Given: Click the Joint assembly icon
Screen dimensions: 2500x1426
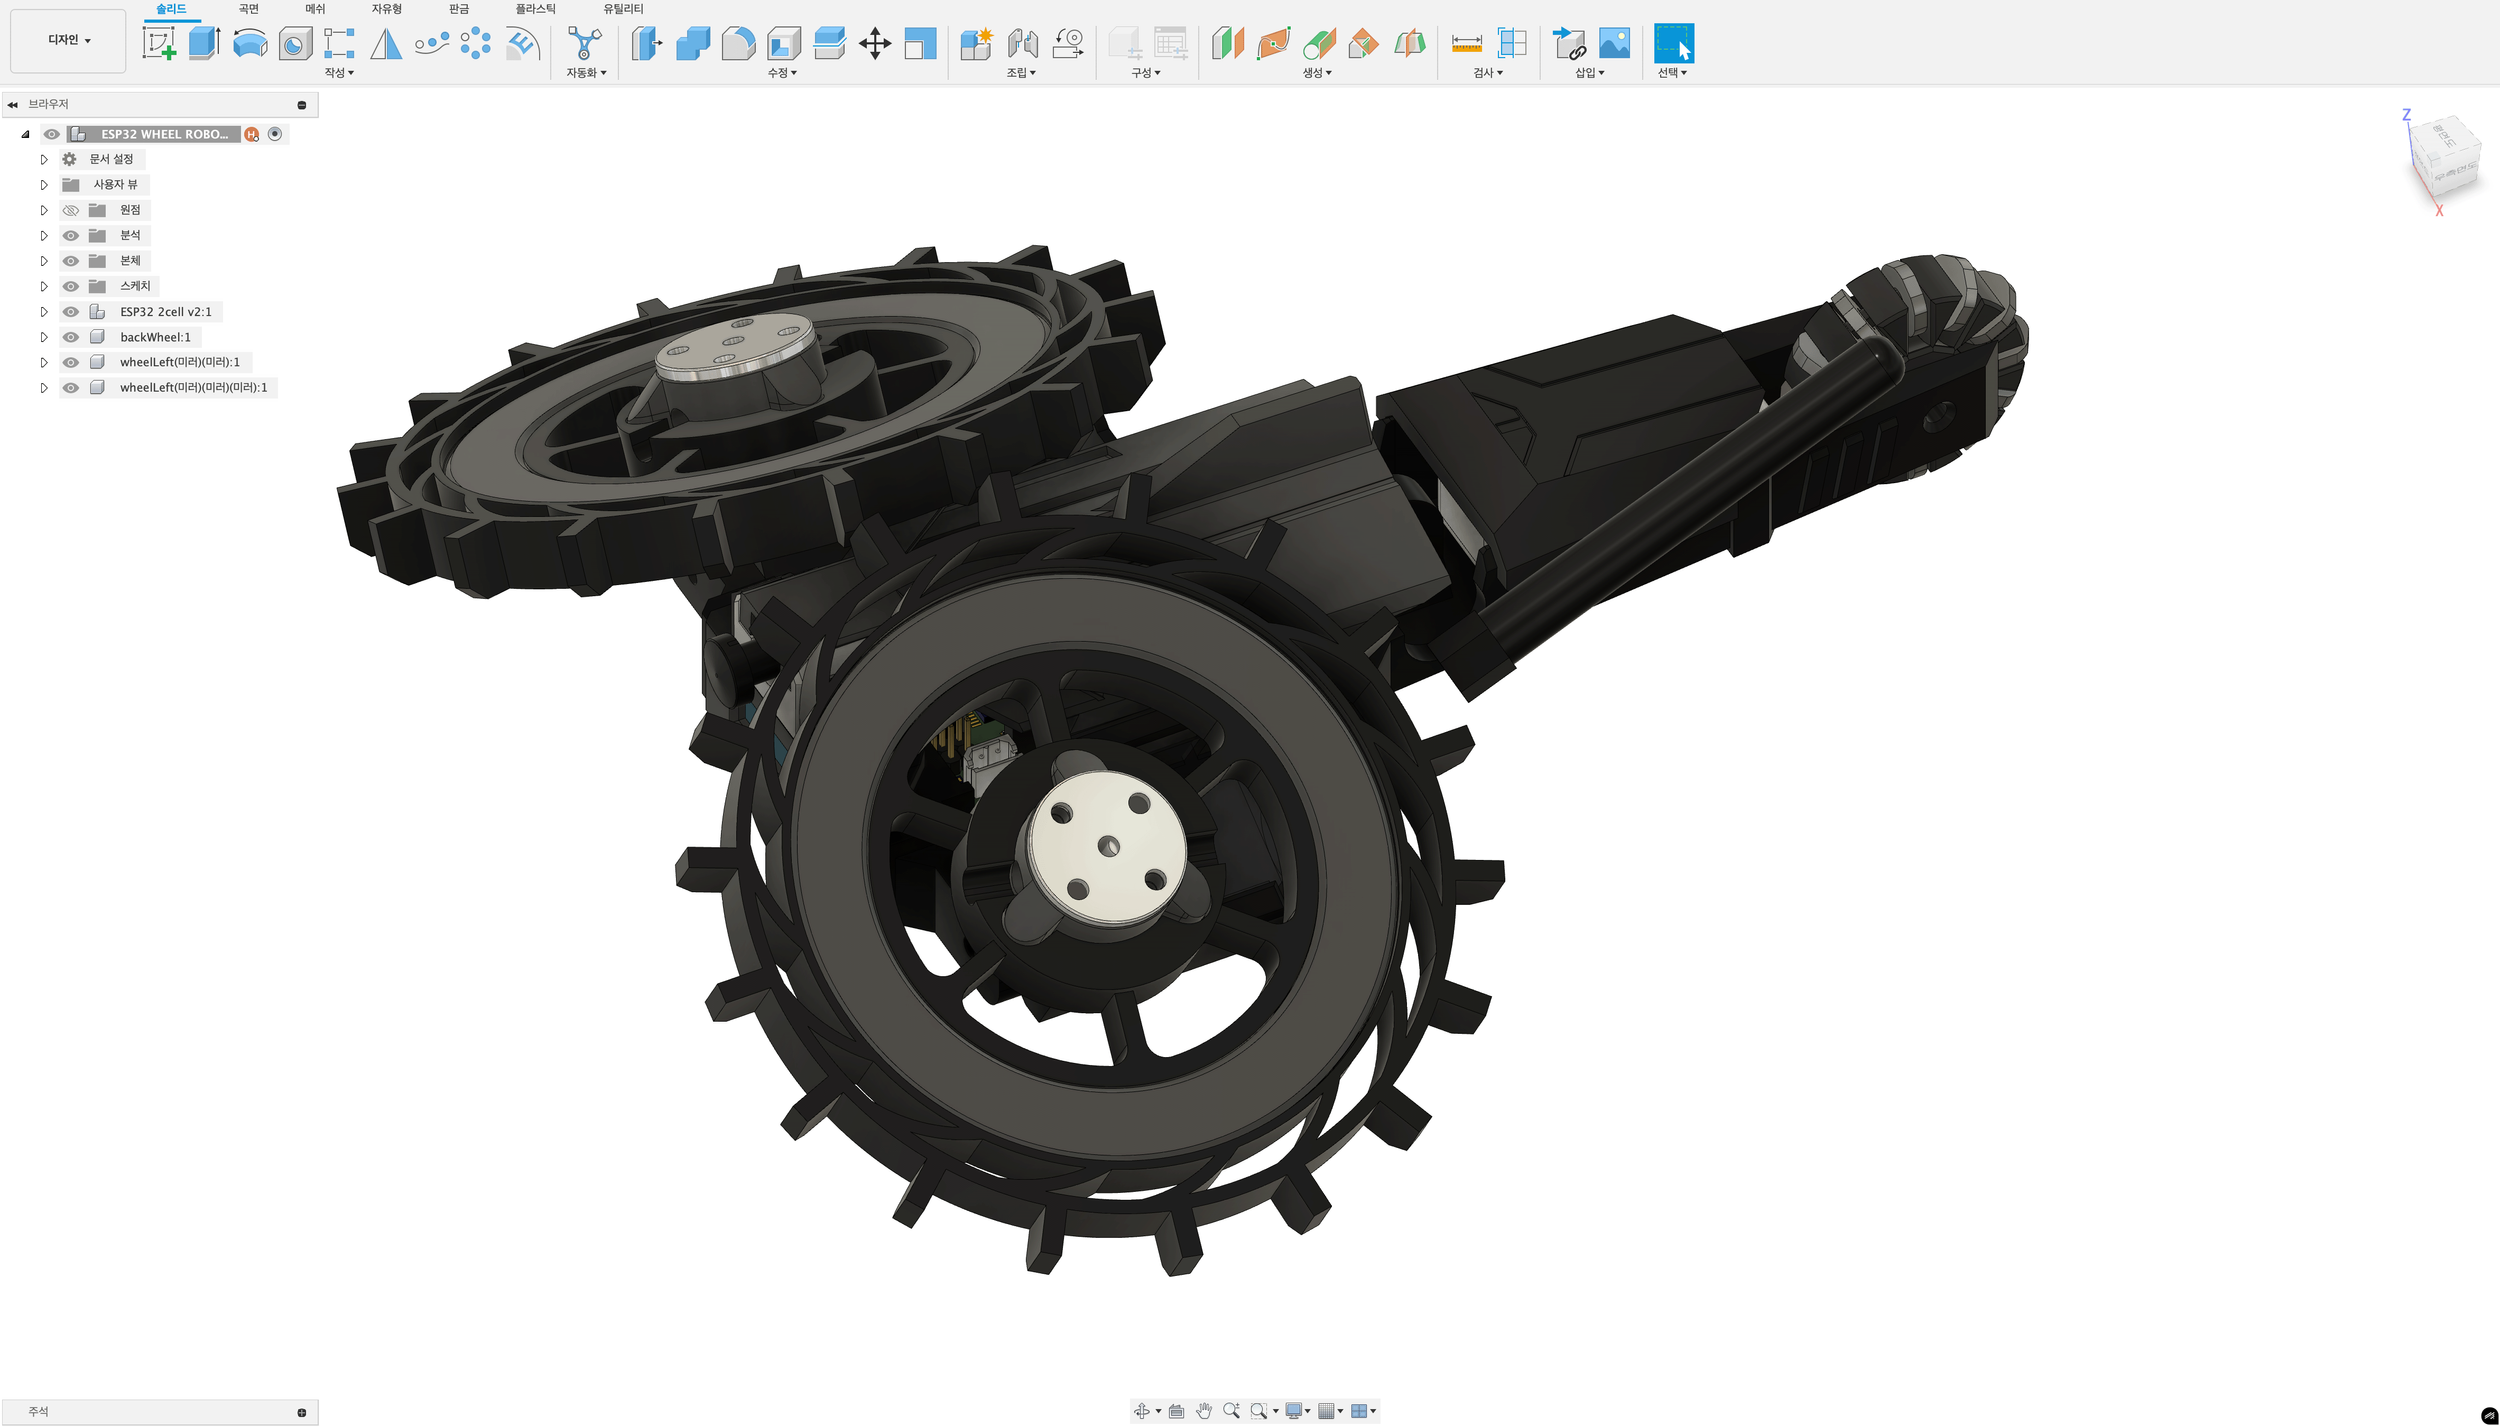Looking at the screenshot, I should (1022, 44).
